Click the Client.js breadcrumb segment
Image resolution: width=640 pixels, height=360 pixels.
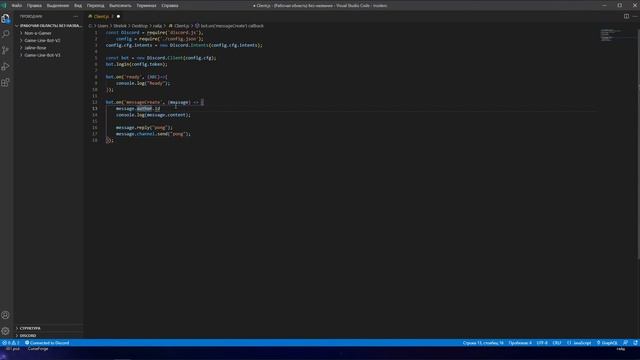[179, 26]
